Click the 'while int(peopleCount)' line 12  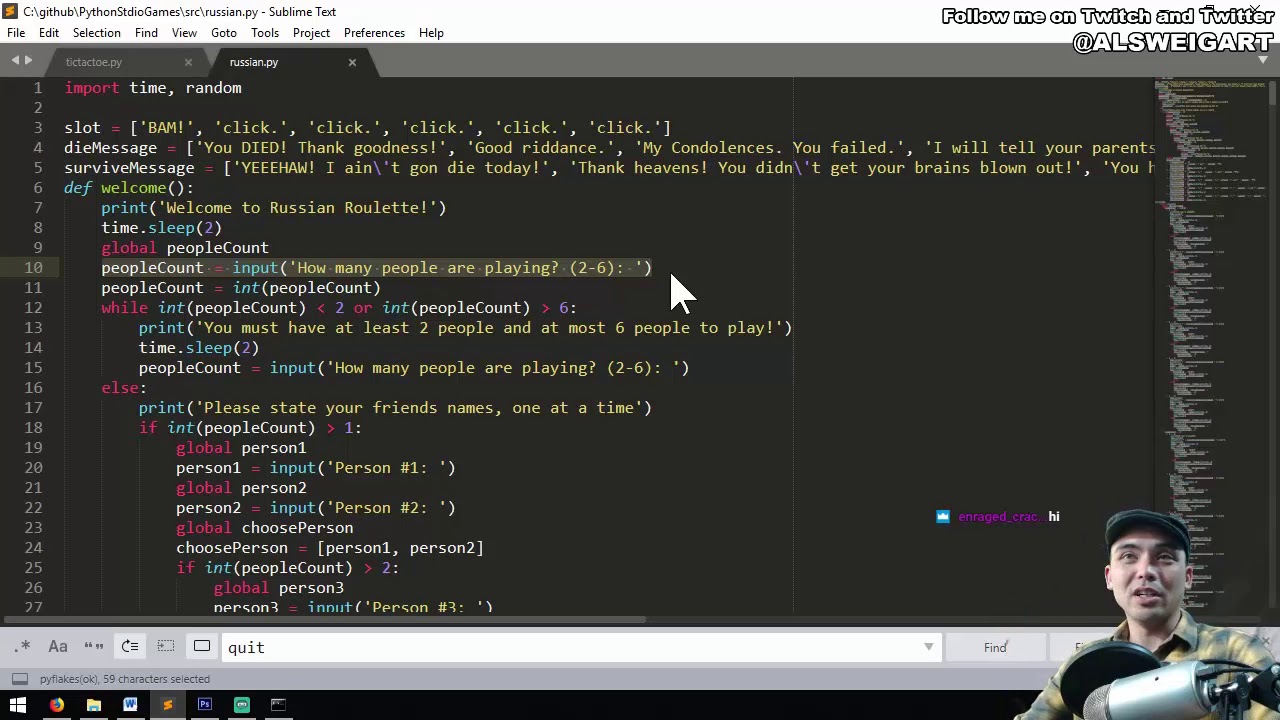(x=339, y=308)
